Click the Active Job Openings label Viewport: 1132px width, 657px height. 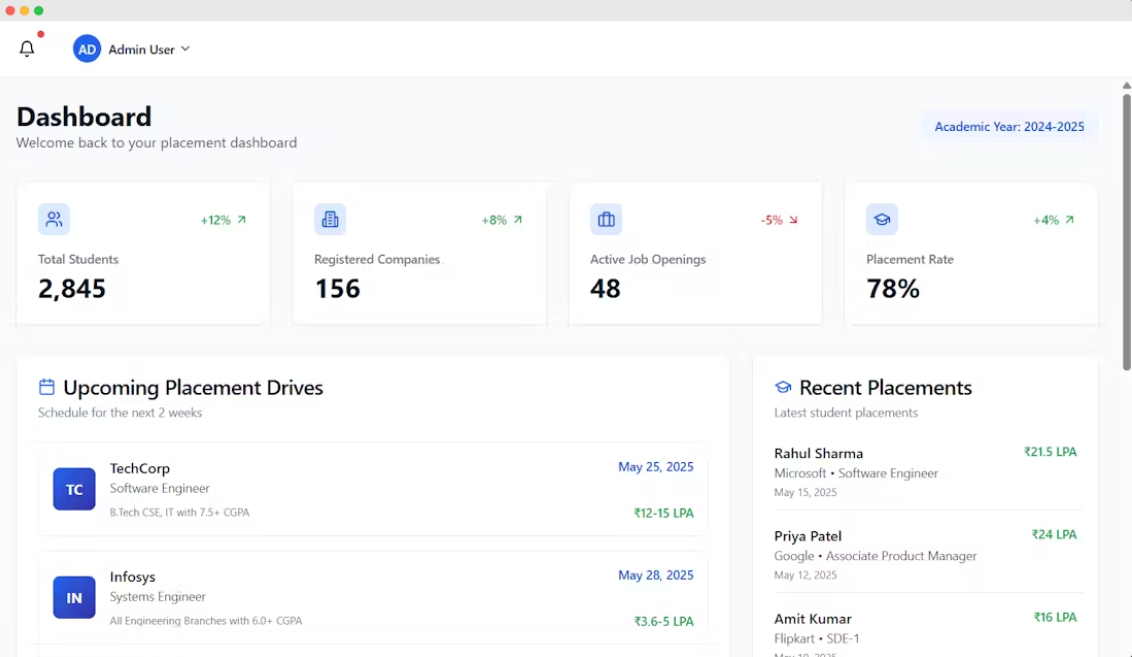pyautogui.click(x=648, y=258)
